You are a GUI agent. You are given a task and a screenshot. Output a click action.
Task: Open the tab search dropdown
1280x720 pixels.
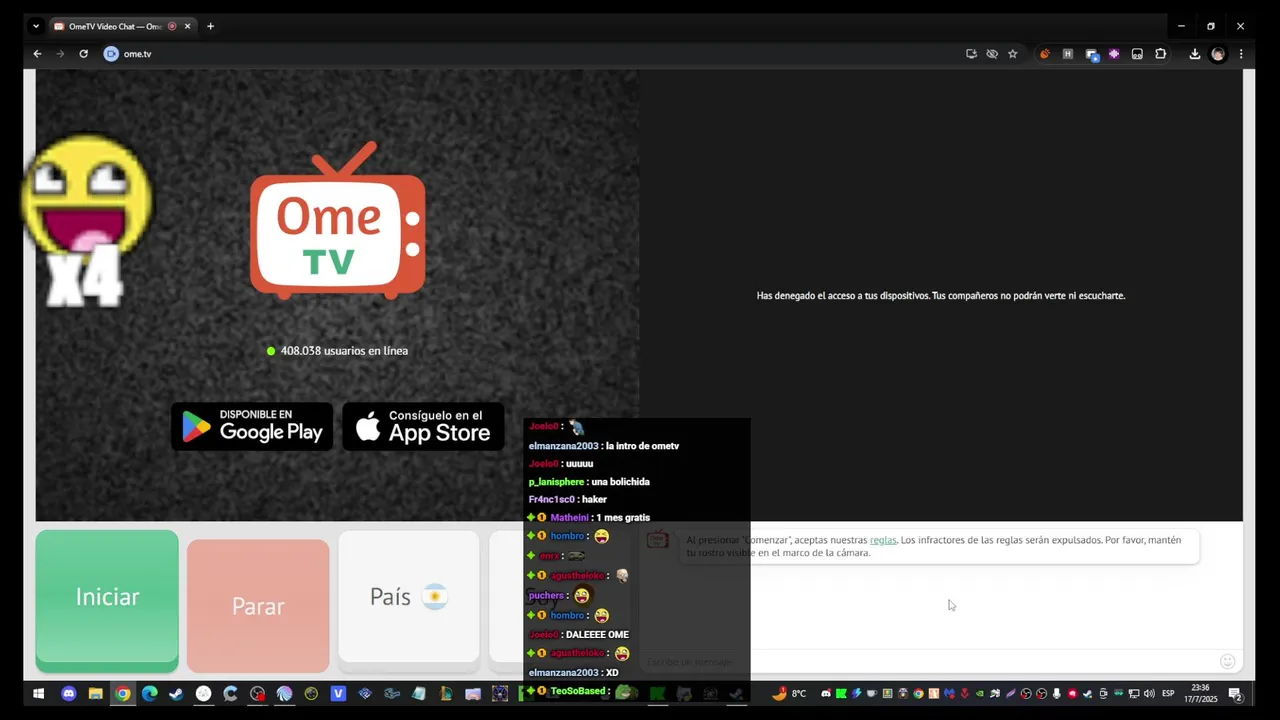click(x=35, y=26)
